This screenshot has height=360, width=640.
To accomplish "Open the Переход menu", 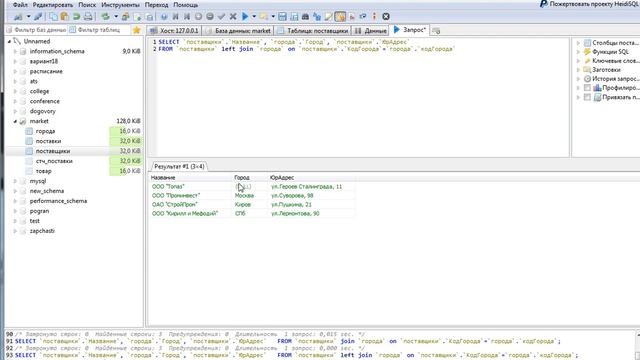I will 156,5.
